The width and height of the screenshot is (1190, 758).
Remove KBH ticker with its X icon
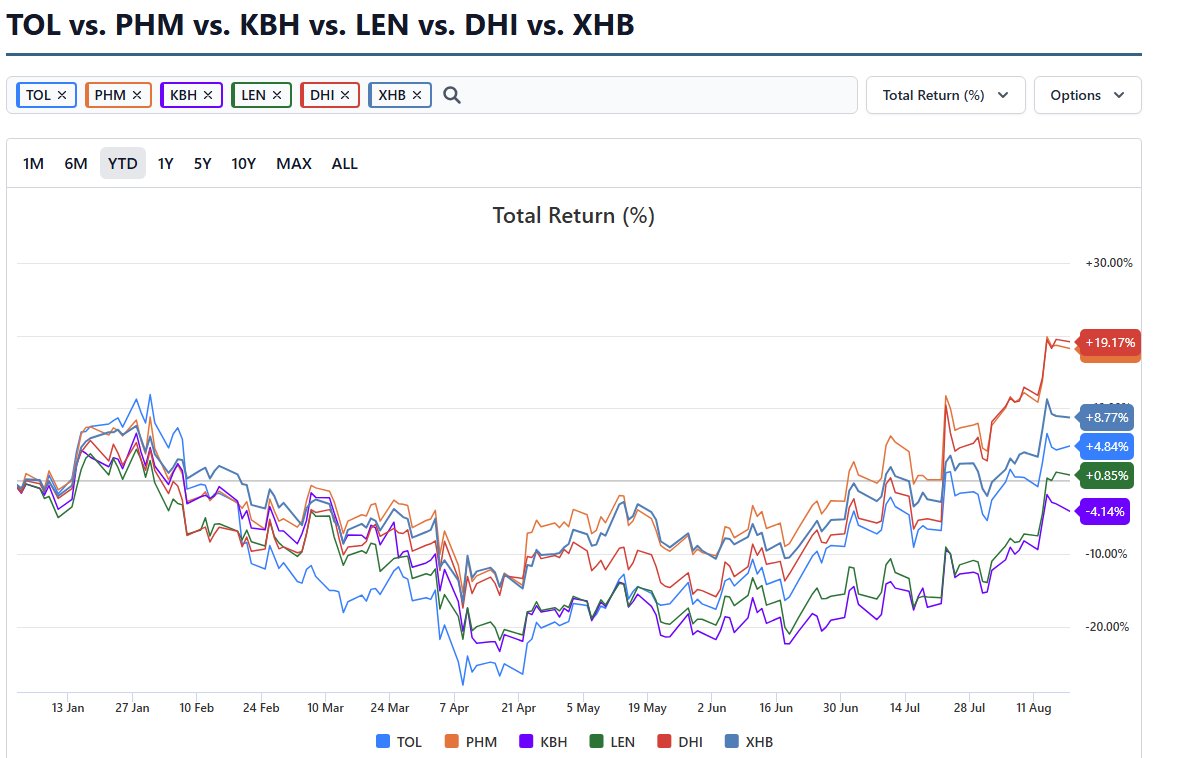[x=208, y=95]
